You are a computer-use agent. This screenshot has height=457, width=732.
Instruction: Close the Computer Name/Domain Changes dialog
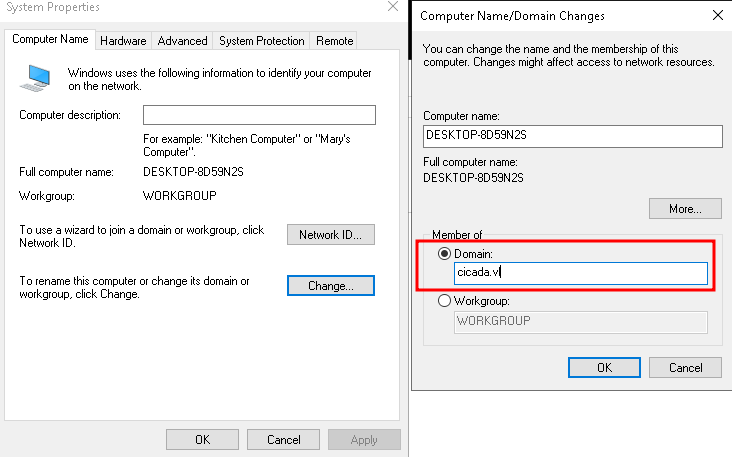[717, 15]
